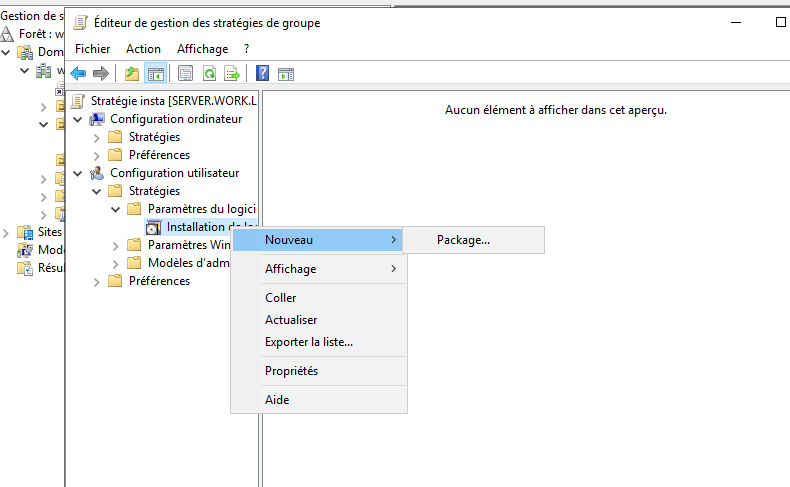Toggle the Show/Hide Action Pane icon
The image size is (790, 487).
tap(285, 73)
